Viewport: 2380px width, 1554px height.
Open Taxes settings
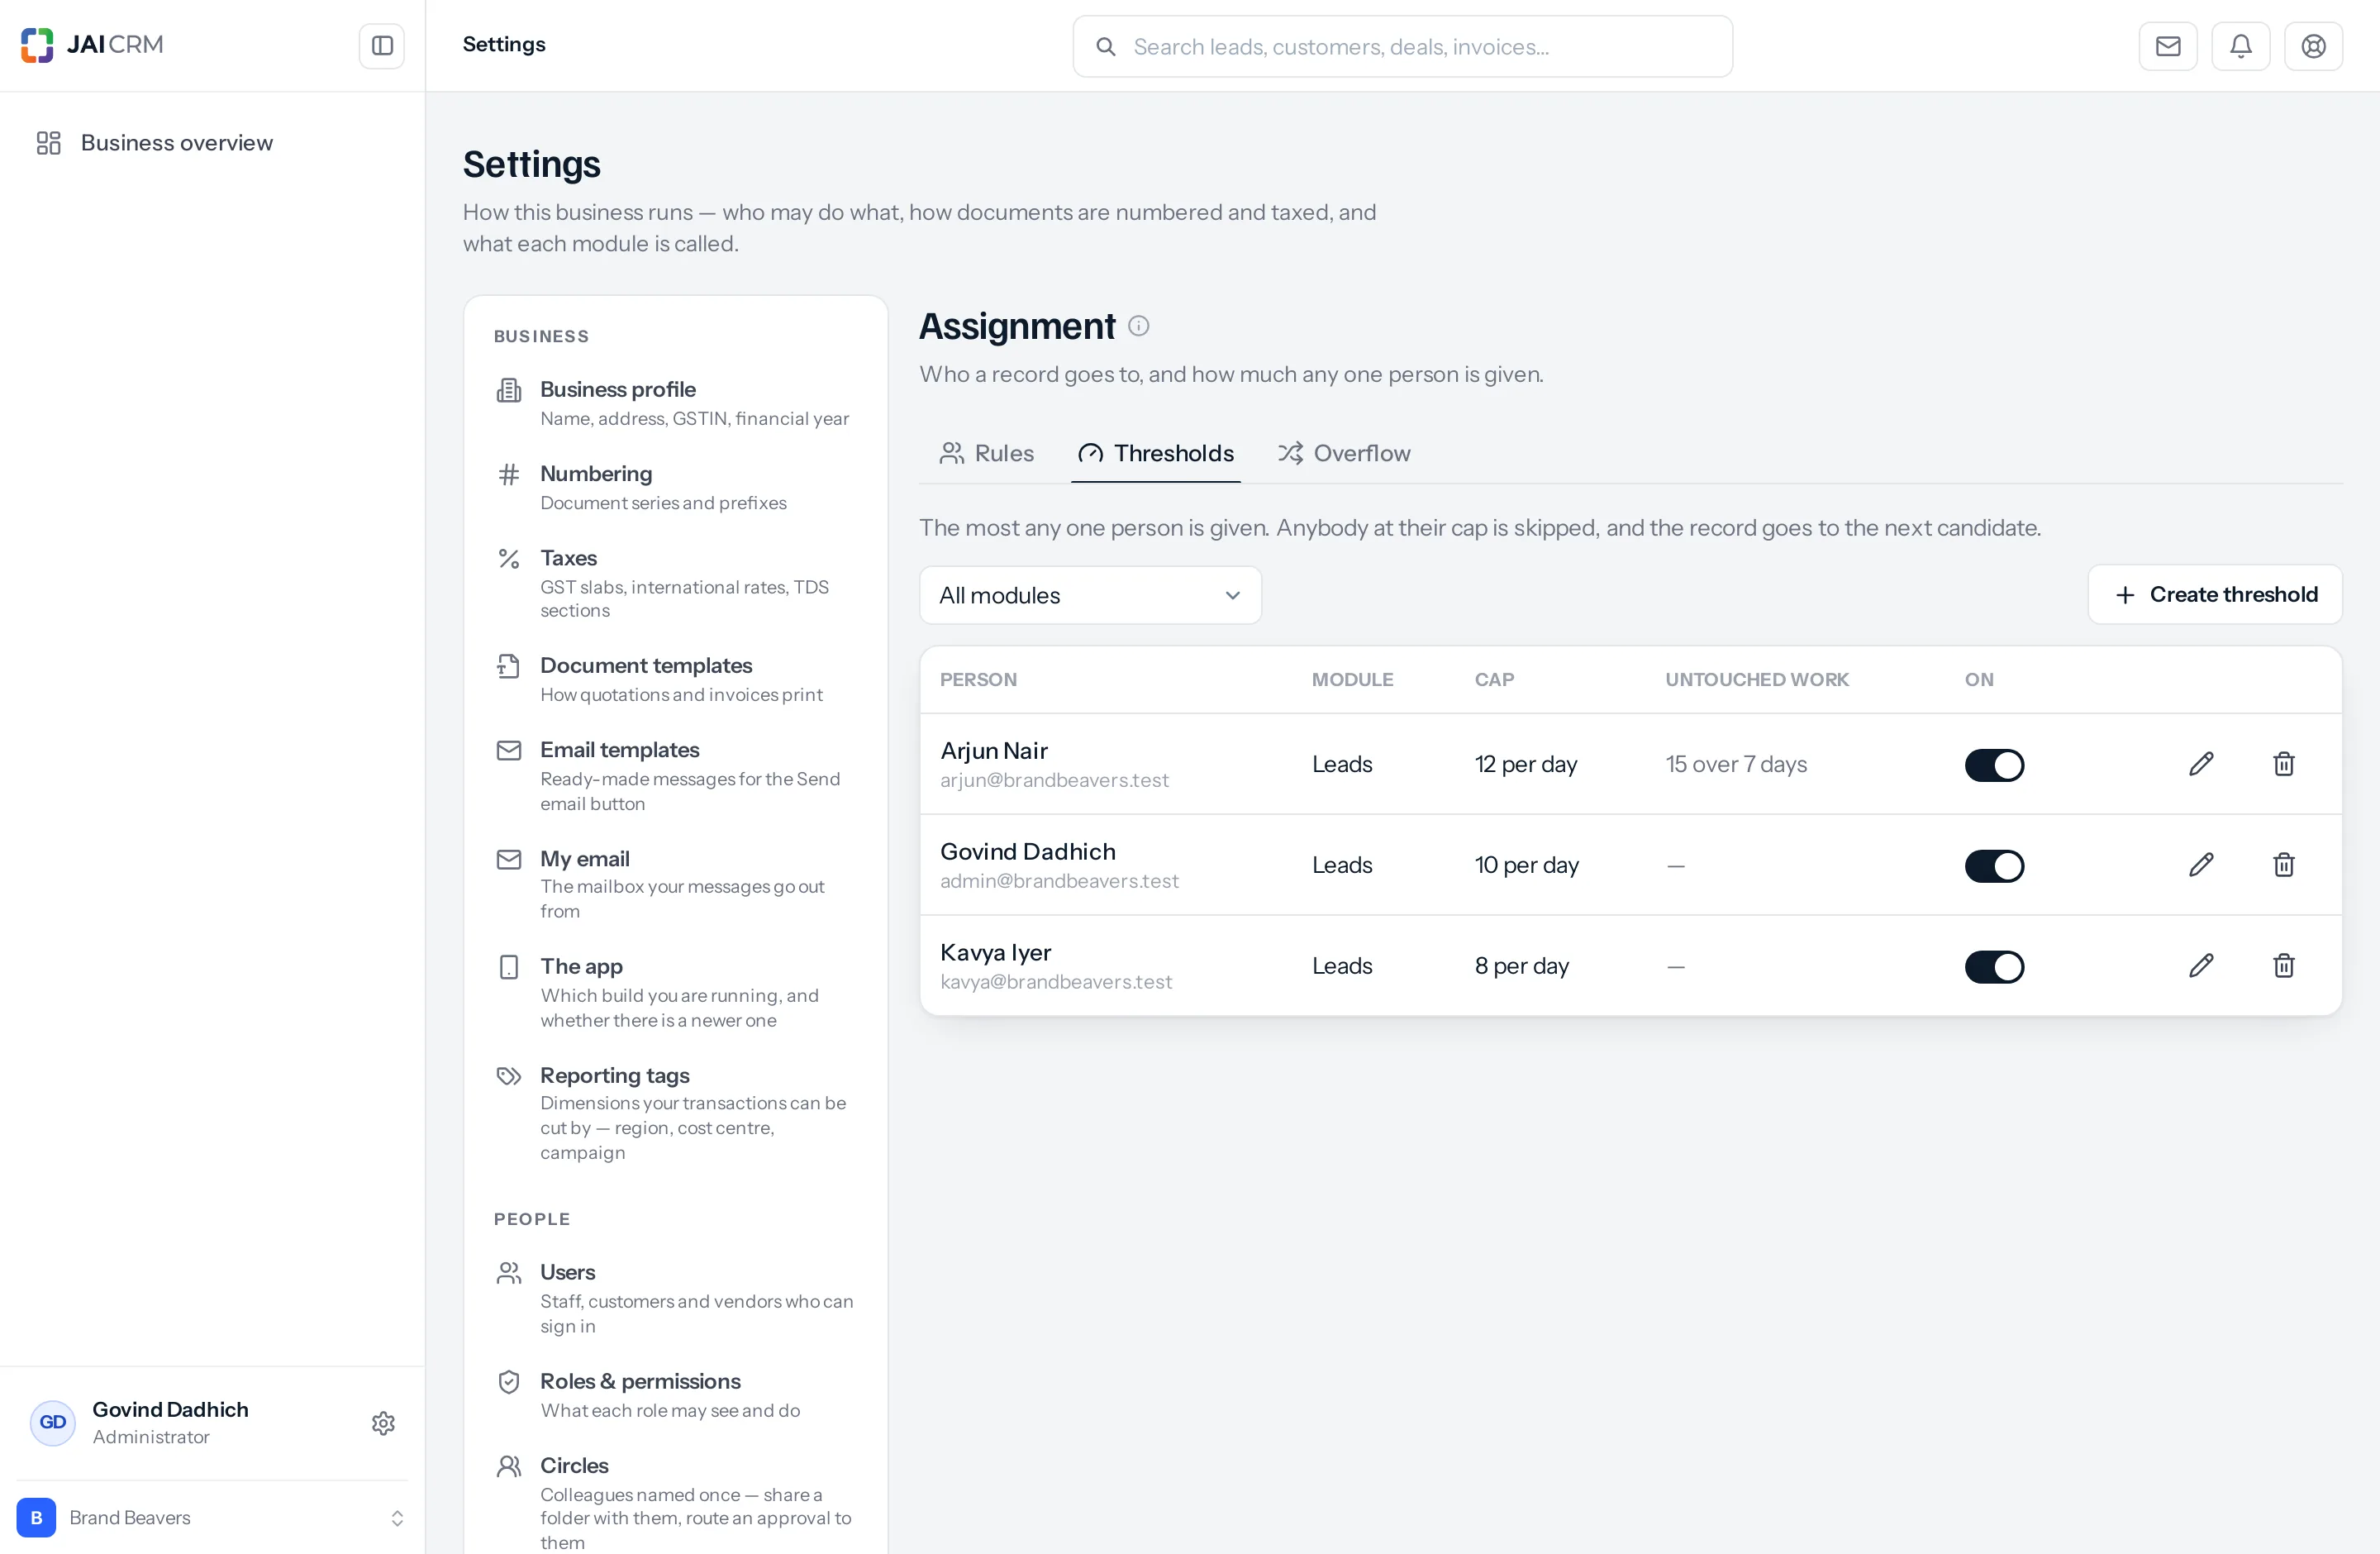click(676, 583)
